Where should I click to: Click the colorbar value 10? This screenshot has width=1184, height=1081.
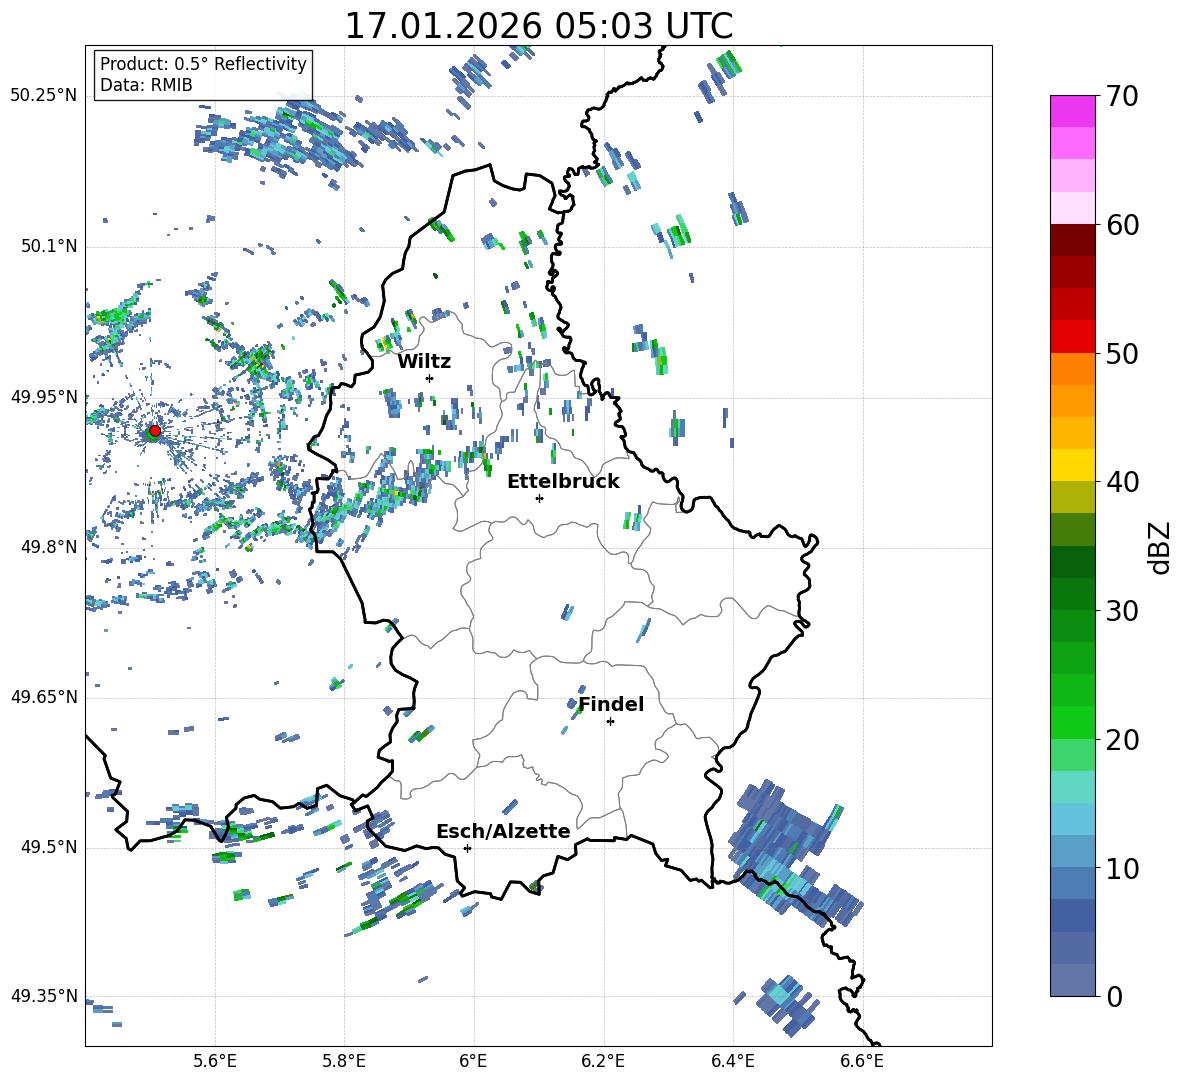pos(1122,868)
